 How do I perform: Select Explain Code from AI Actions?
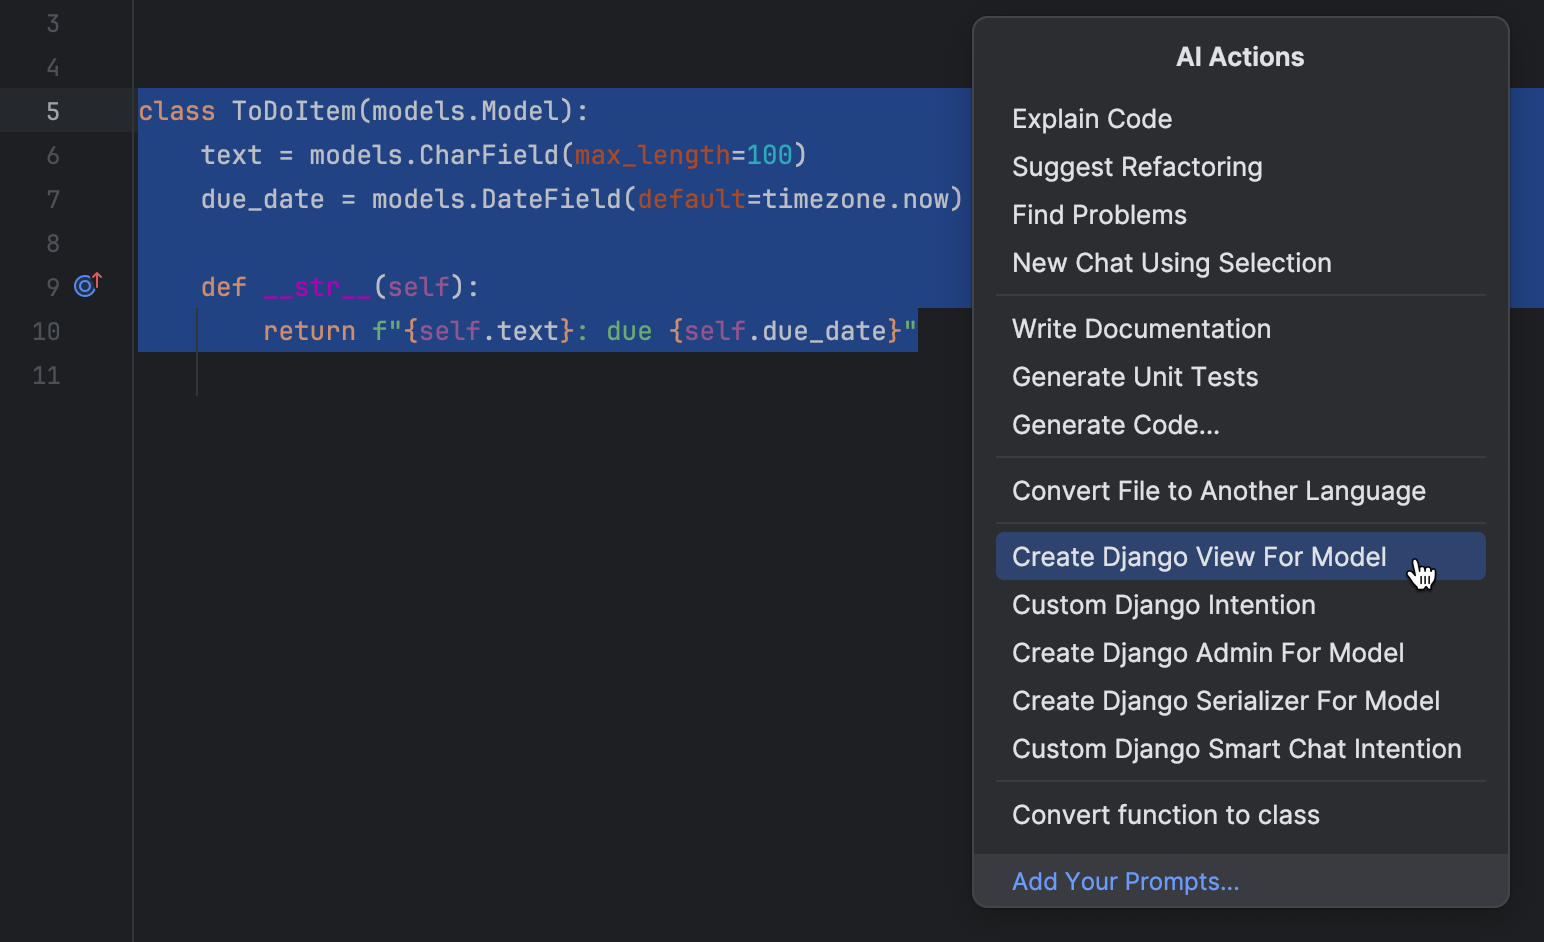[x=1091, y=119]
